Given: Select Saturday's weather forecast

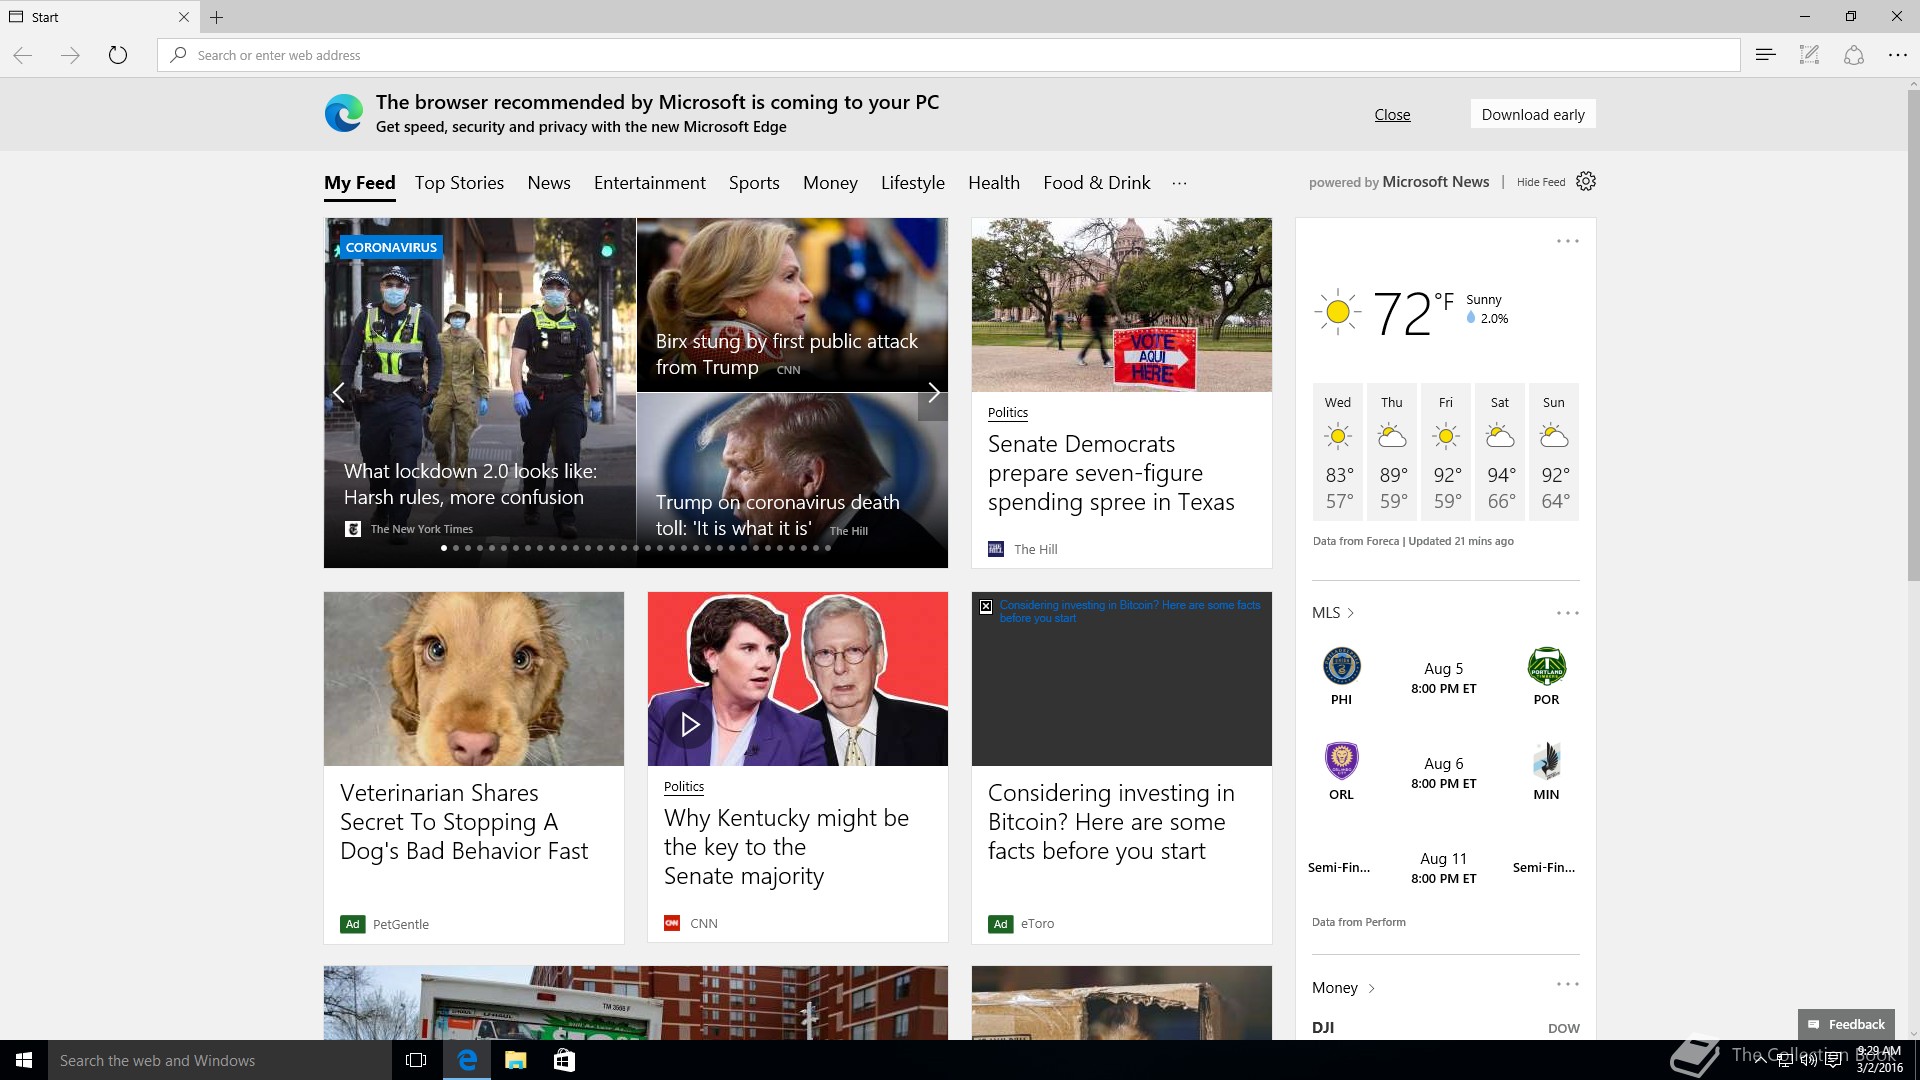Looking at the screenshot, I should pos(1500,452).
